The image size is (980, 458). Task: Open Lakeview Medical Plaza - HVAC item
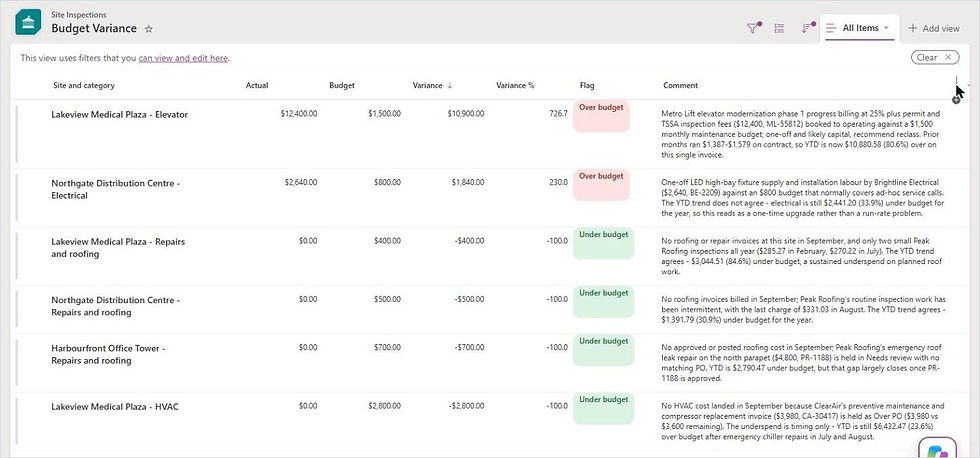[115, 407]
